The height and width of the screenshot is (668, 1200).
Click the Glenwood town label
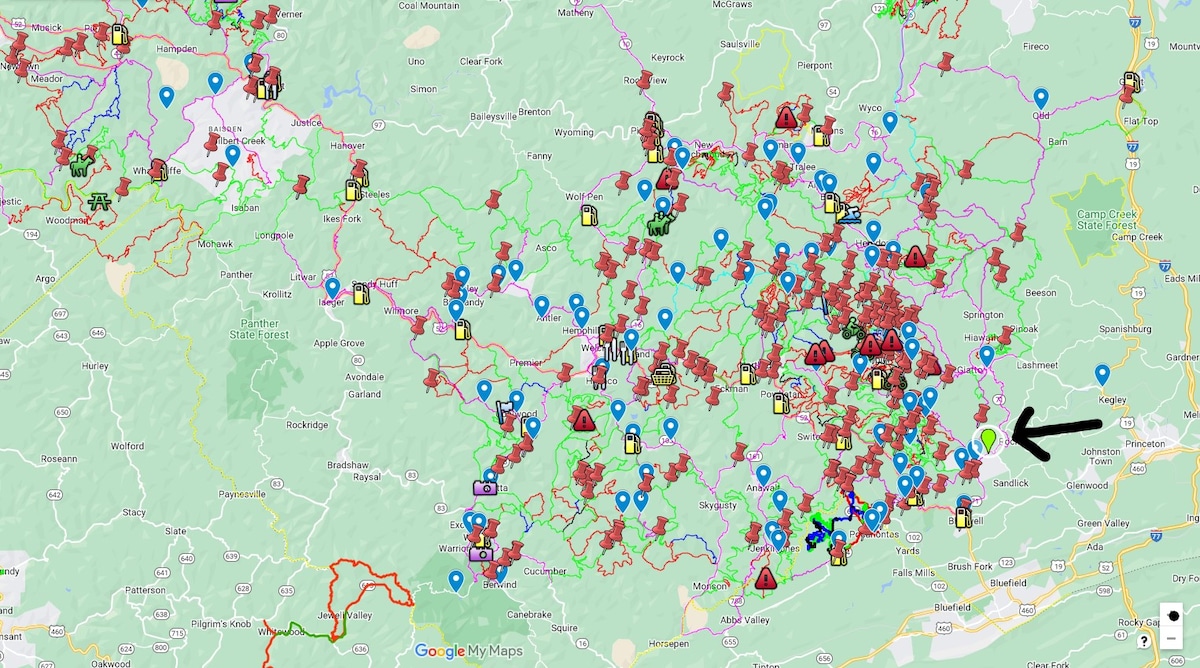coord(1085,486)
